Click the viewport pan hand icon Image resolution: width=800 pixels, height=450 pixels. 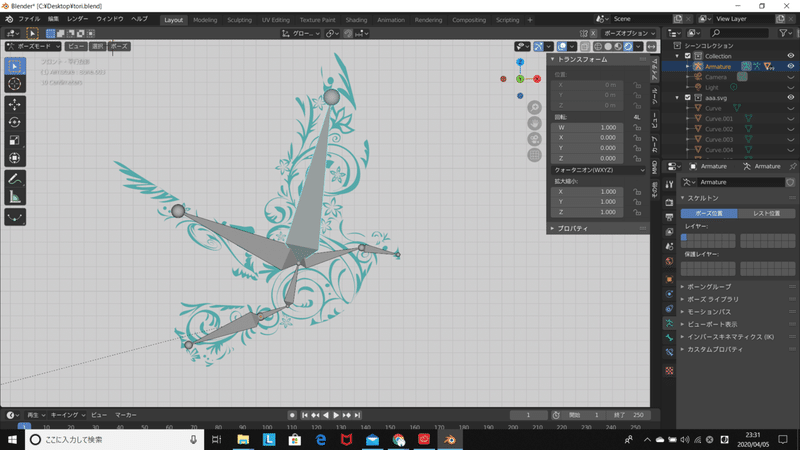(x=534, y=123)
